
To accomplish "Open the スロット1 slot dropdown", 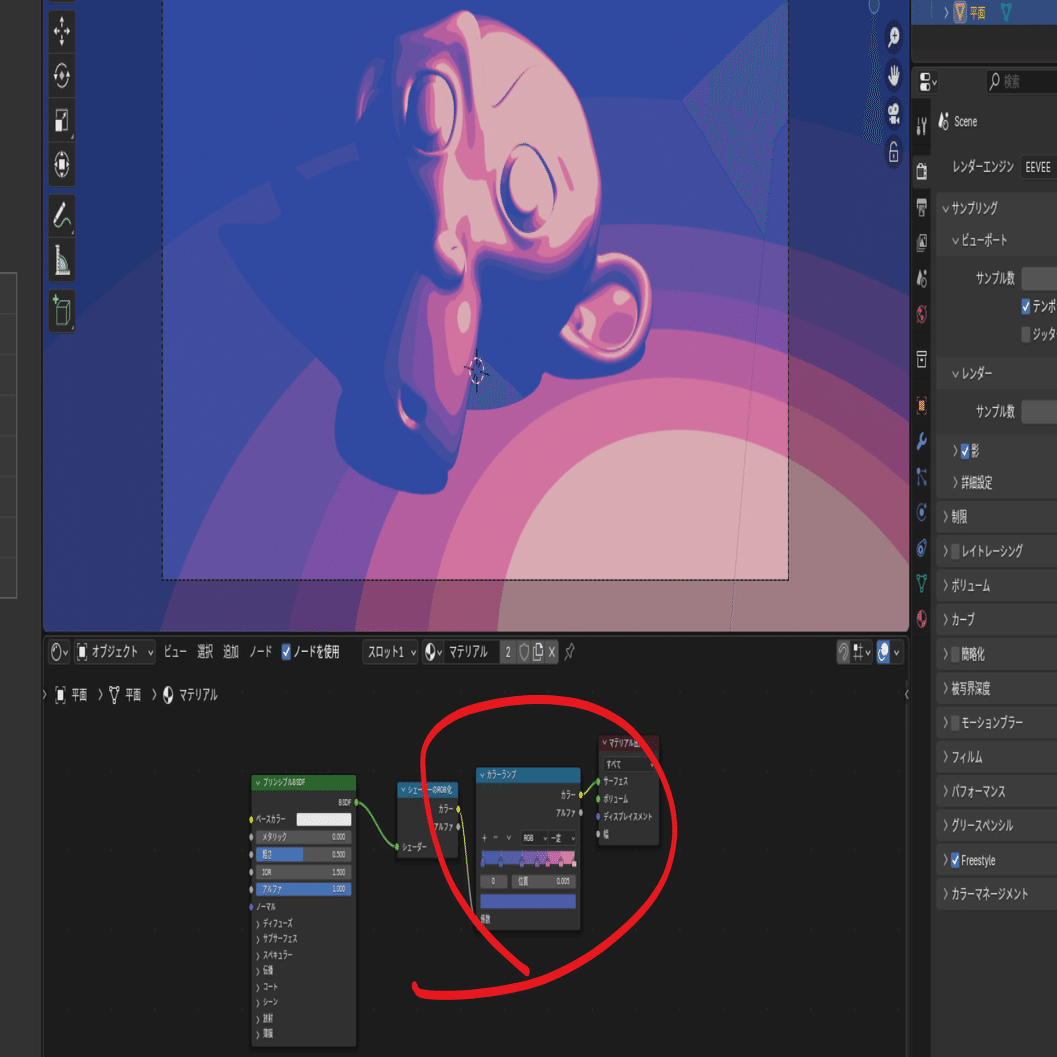I will [391, 652].
